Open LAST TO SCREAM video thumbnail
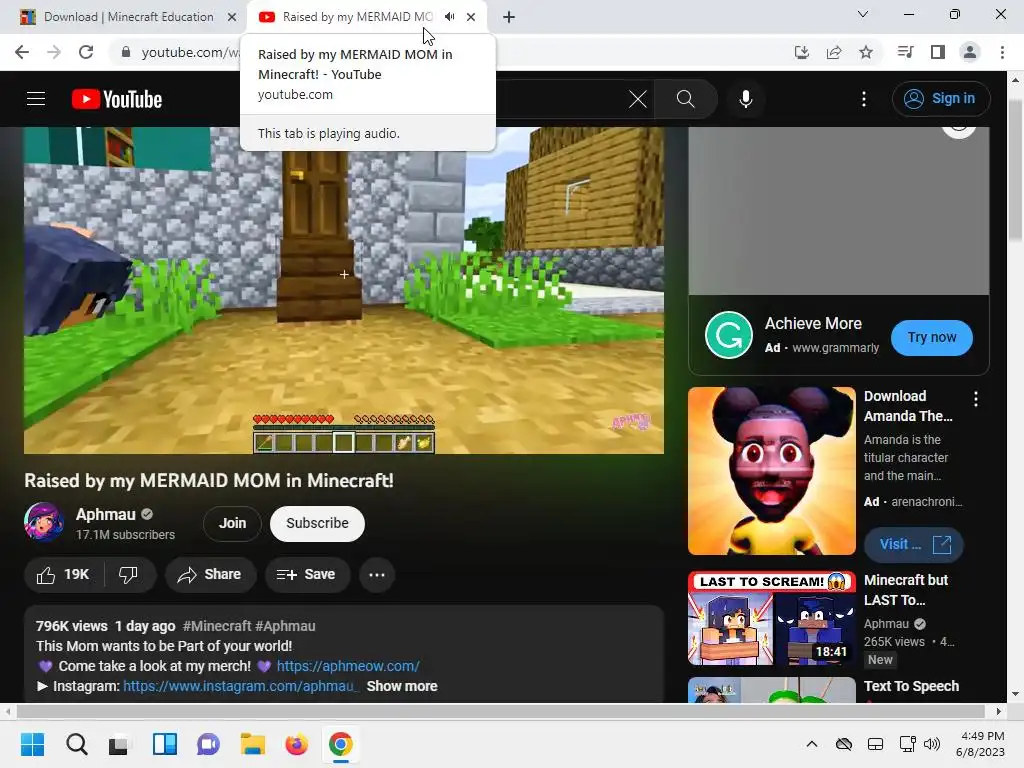The width and height of the screenshot is (1024, 768). (771, 618)
